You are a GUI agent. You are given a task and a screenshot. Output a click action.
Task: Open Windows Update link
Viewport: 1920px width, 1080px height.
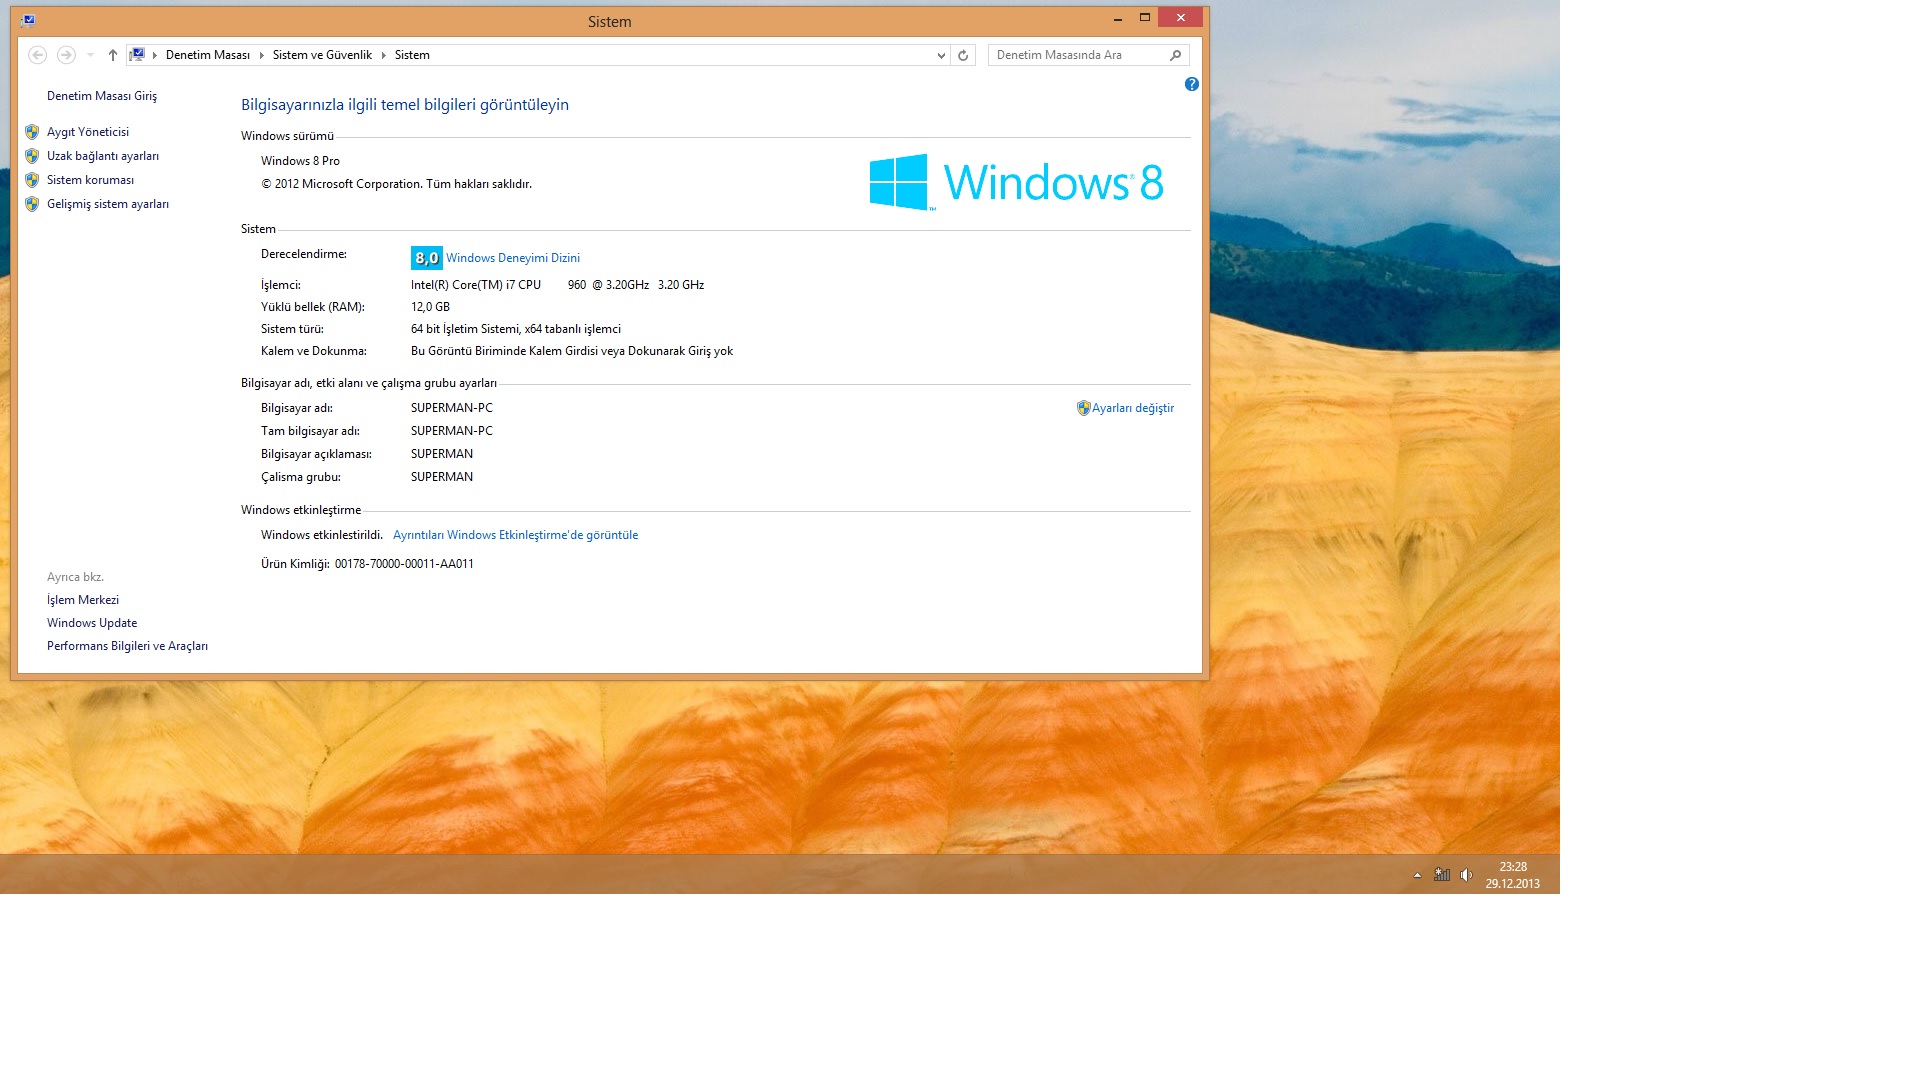(92, 623)
